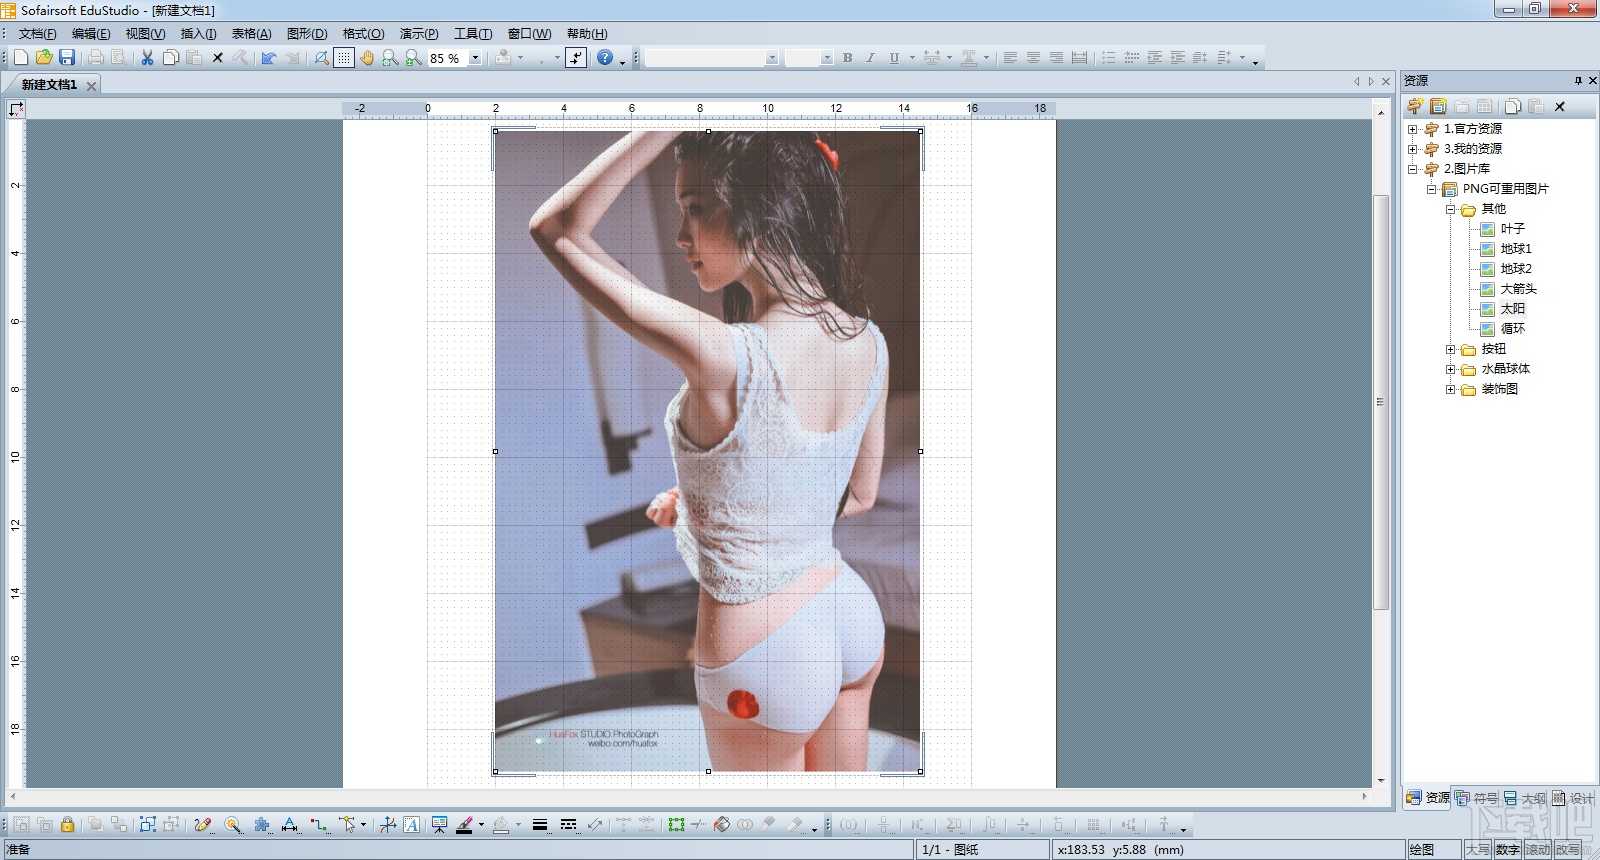This screenshot has width=1600, height=860.
Task: Click the connector line tool icon
Action: [319, 825]
